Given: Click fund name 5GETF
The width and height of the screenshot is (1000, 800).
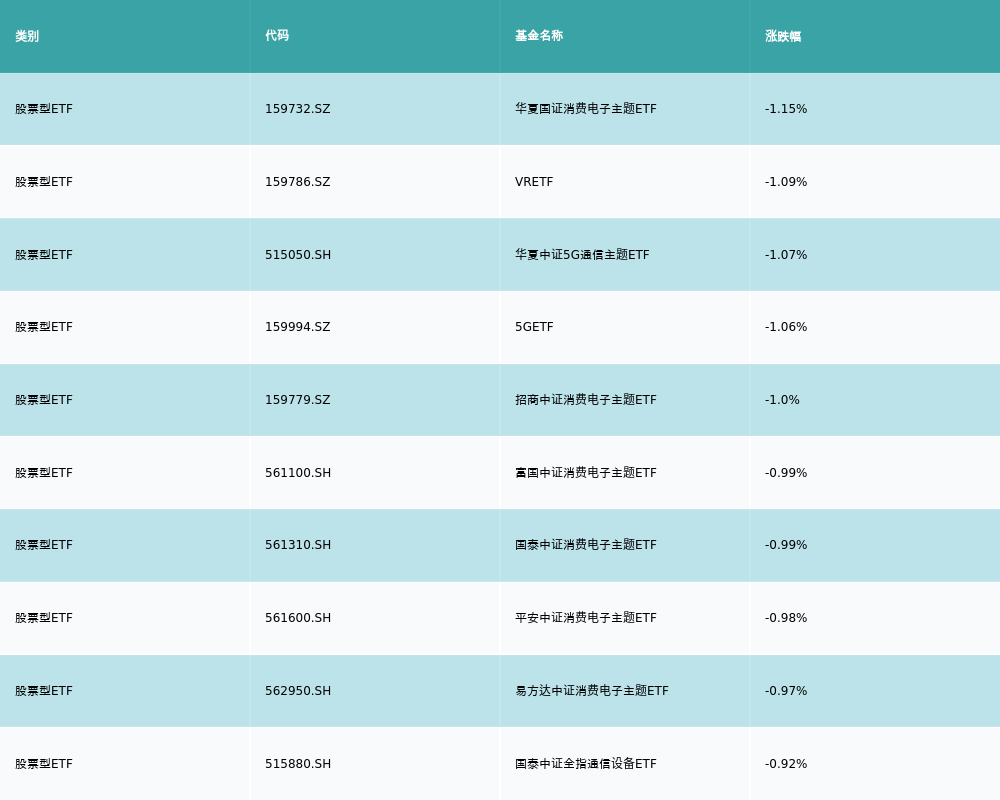Looking at the screenshot, I should (x=534, y=327).
